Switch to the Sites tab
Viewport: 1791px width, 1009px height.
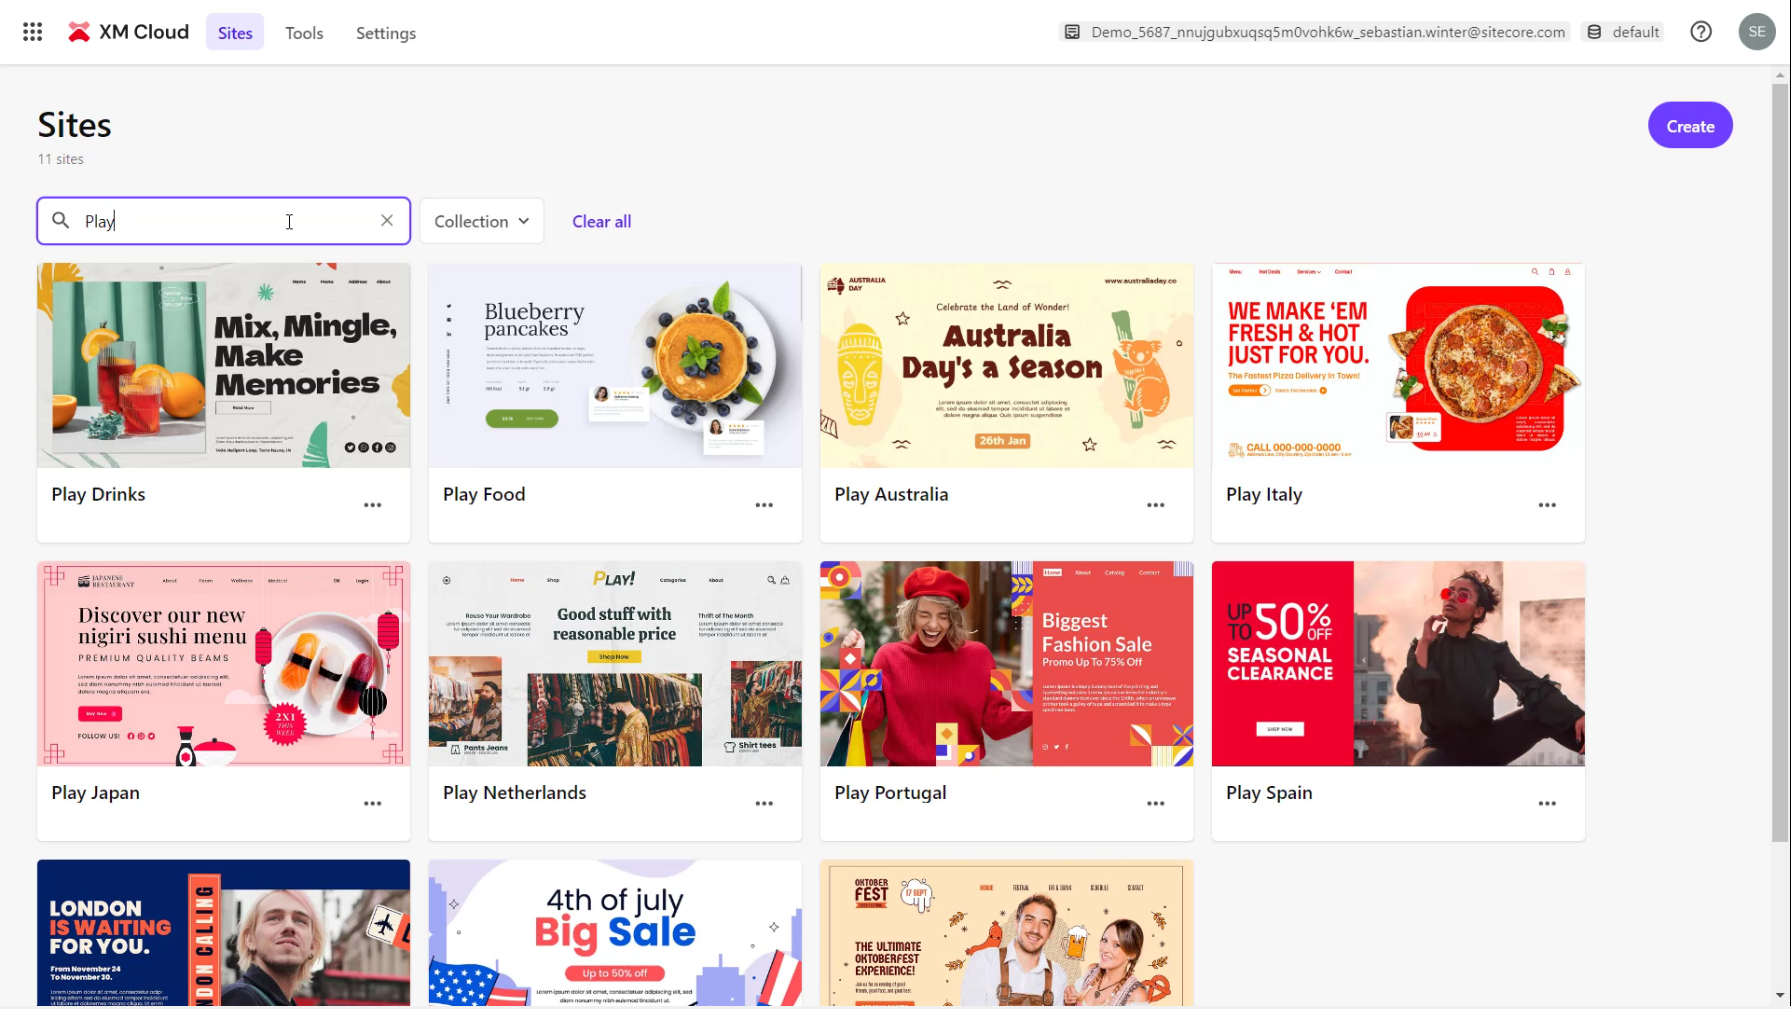point(235,33)
